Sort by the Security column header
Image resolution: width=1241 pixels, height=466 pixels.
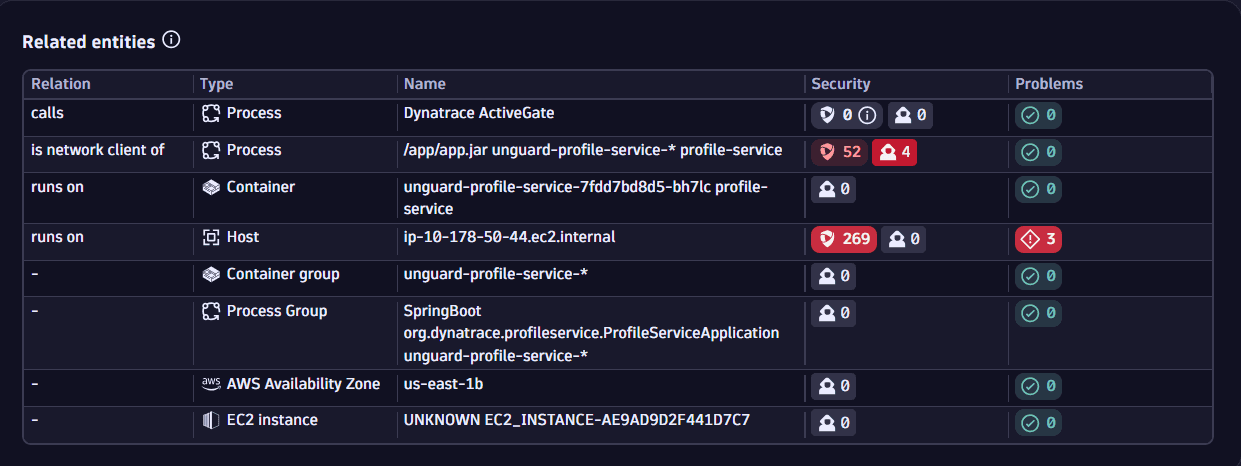click(841, 84)
